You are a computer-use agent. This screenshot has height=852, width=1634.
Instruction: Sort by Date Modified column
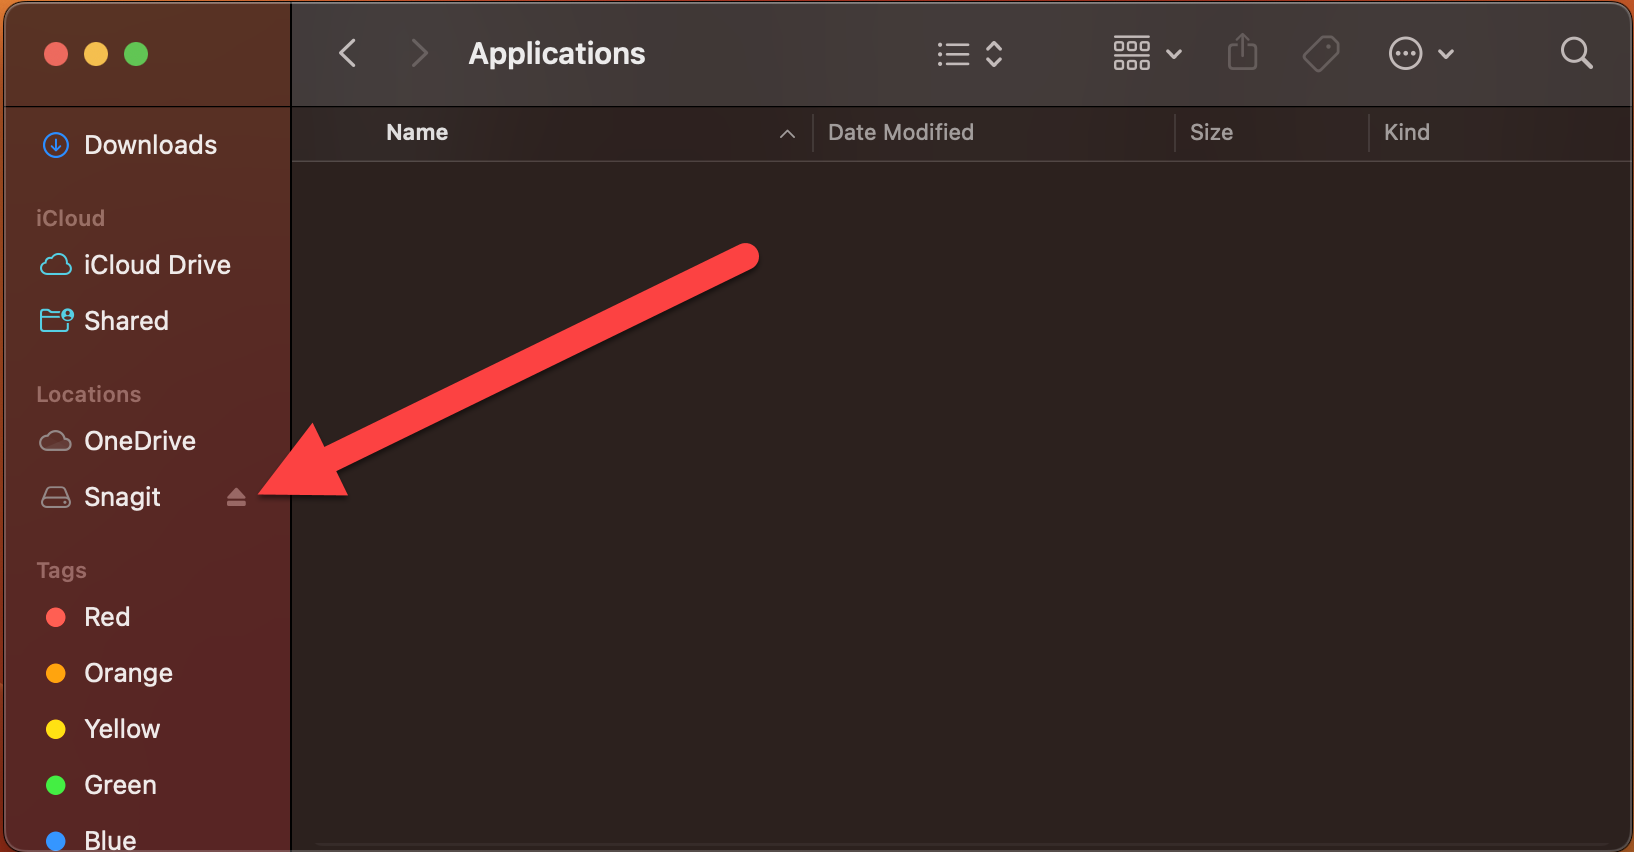coord(900,133)
